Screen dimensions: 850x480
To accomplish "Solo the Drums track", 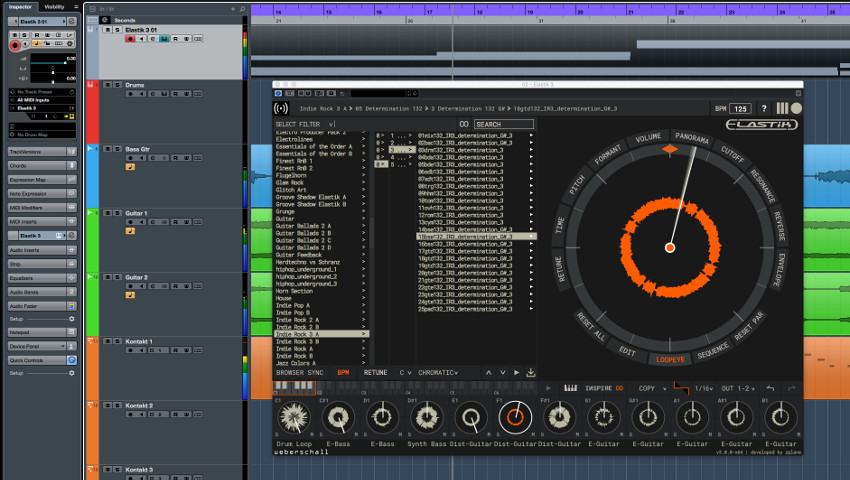I will click(117, 85).
